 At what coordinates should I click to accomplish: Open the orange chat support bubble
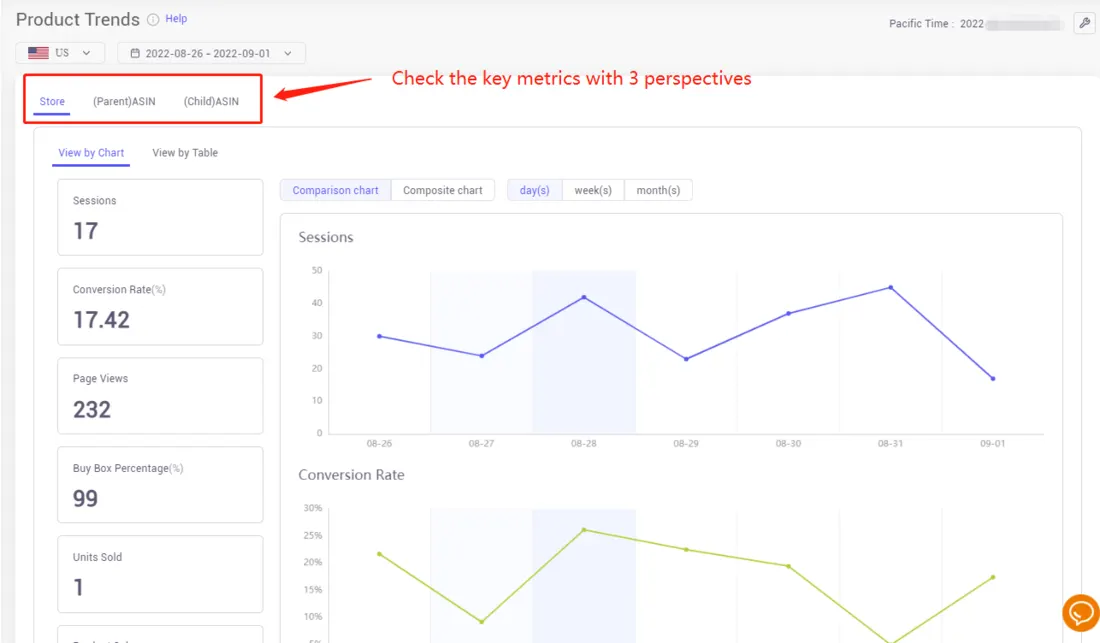(x=1080, y=612)
